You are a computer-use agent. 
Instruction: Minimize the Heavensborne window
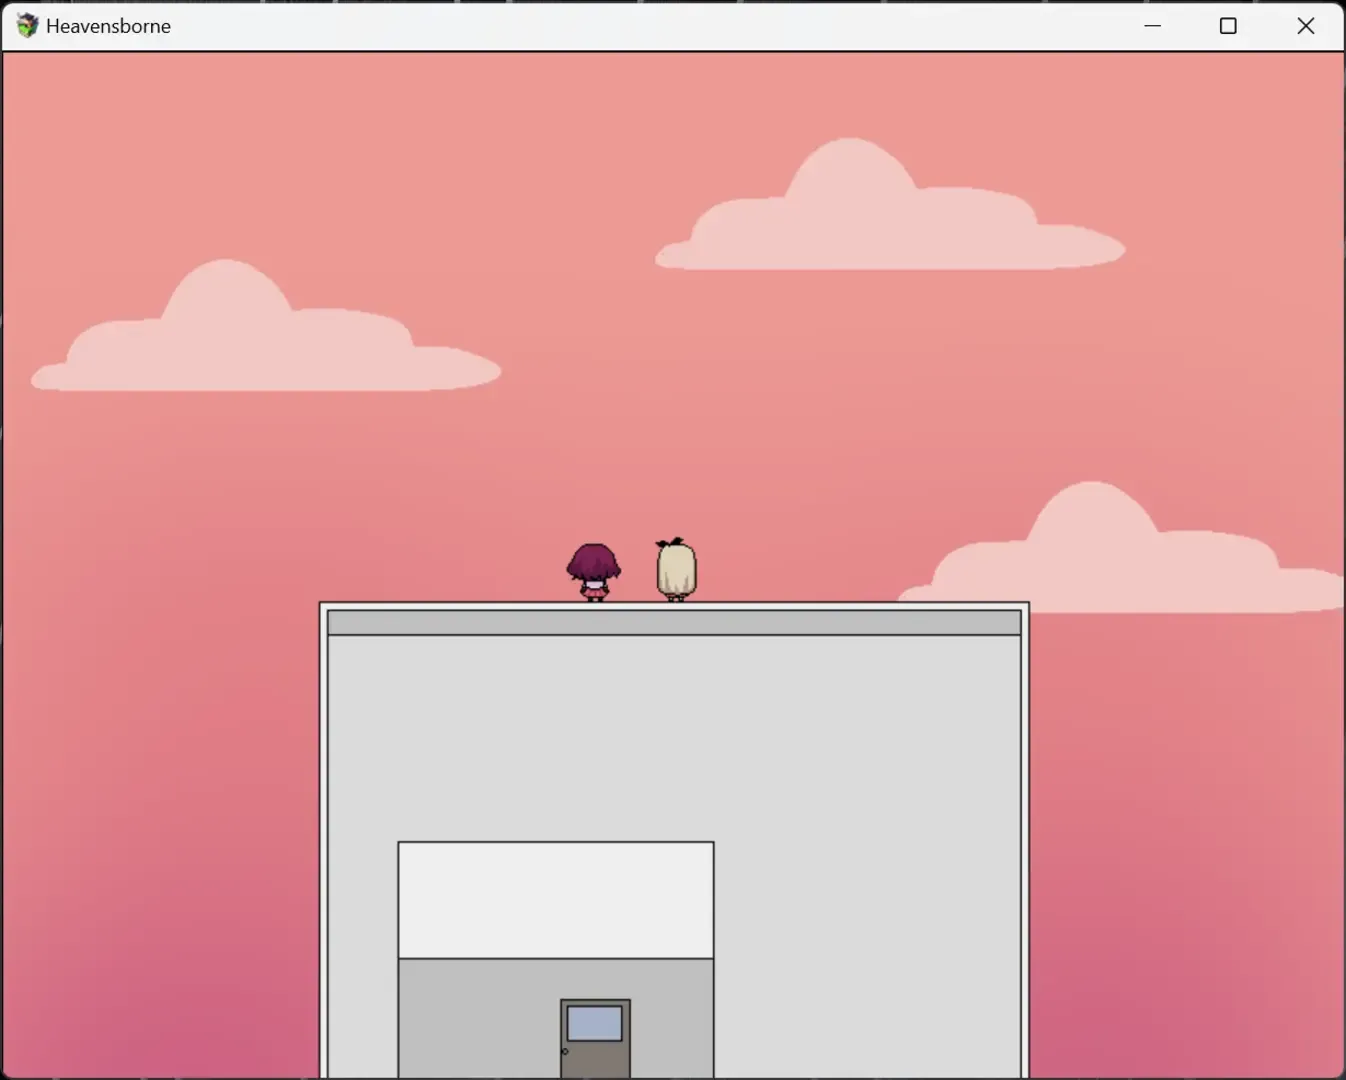pos(1152,26)
